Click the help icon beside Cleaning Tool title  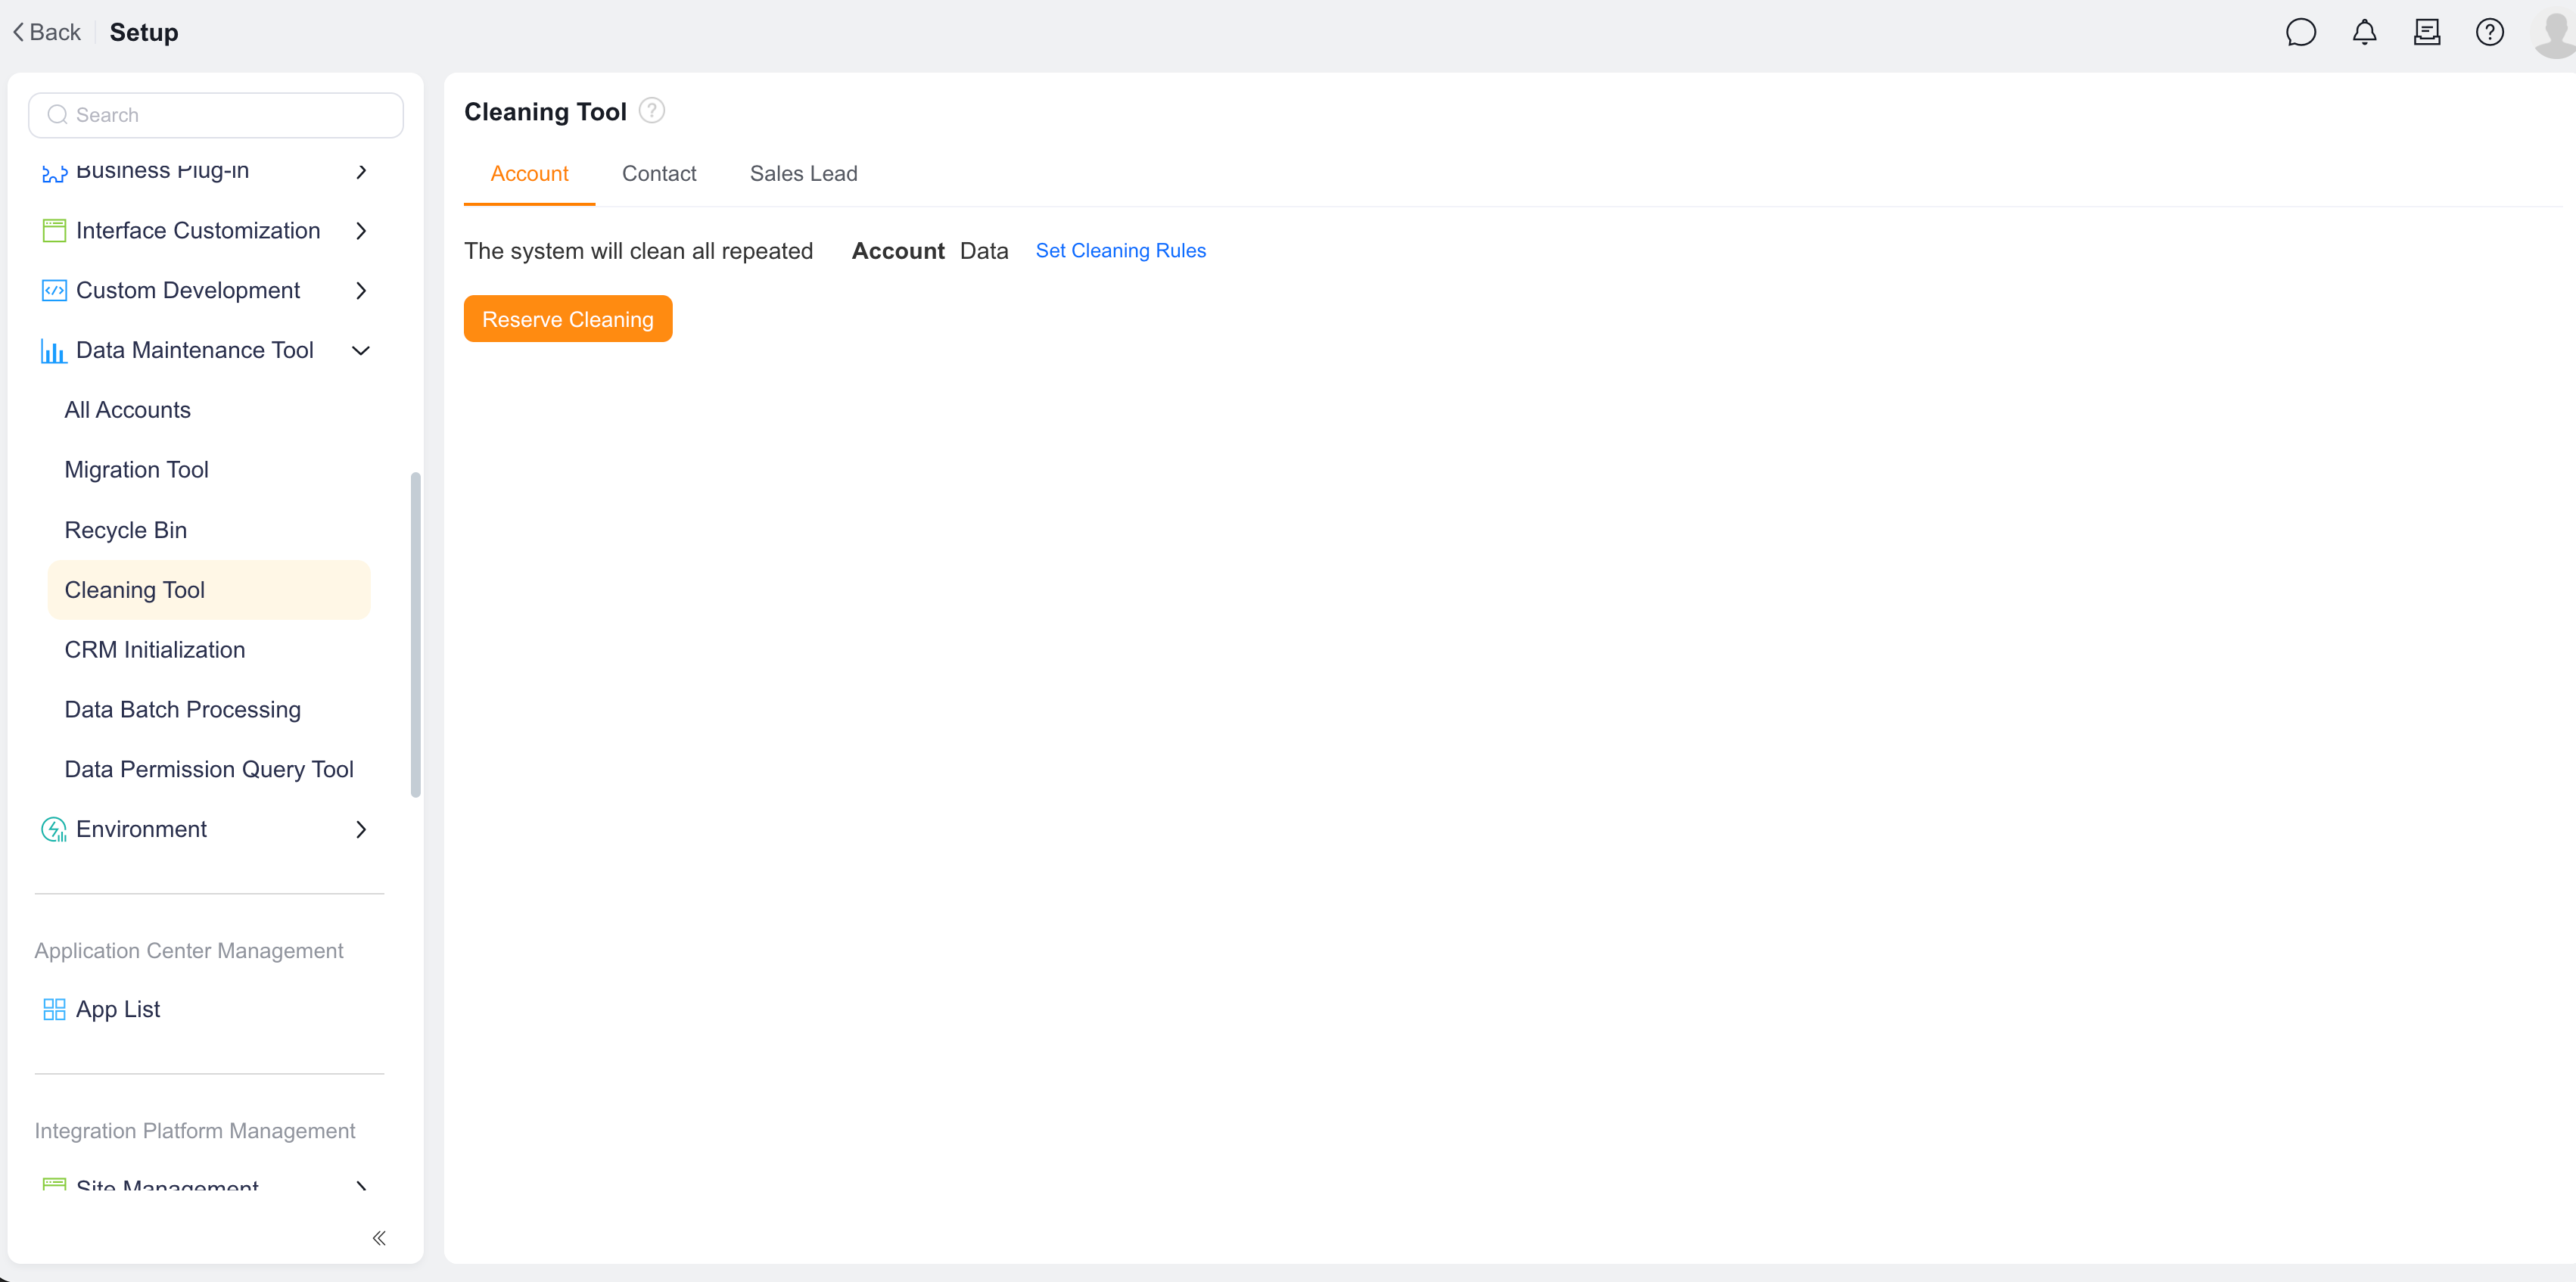pos(652,110)
